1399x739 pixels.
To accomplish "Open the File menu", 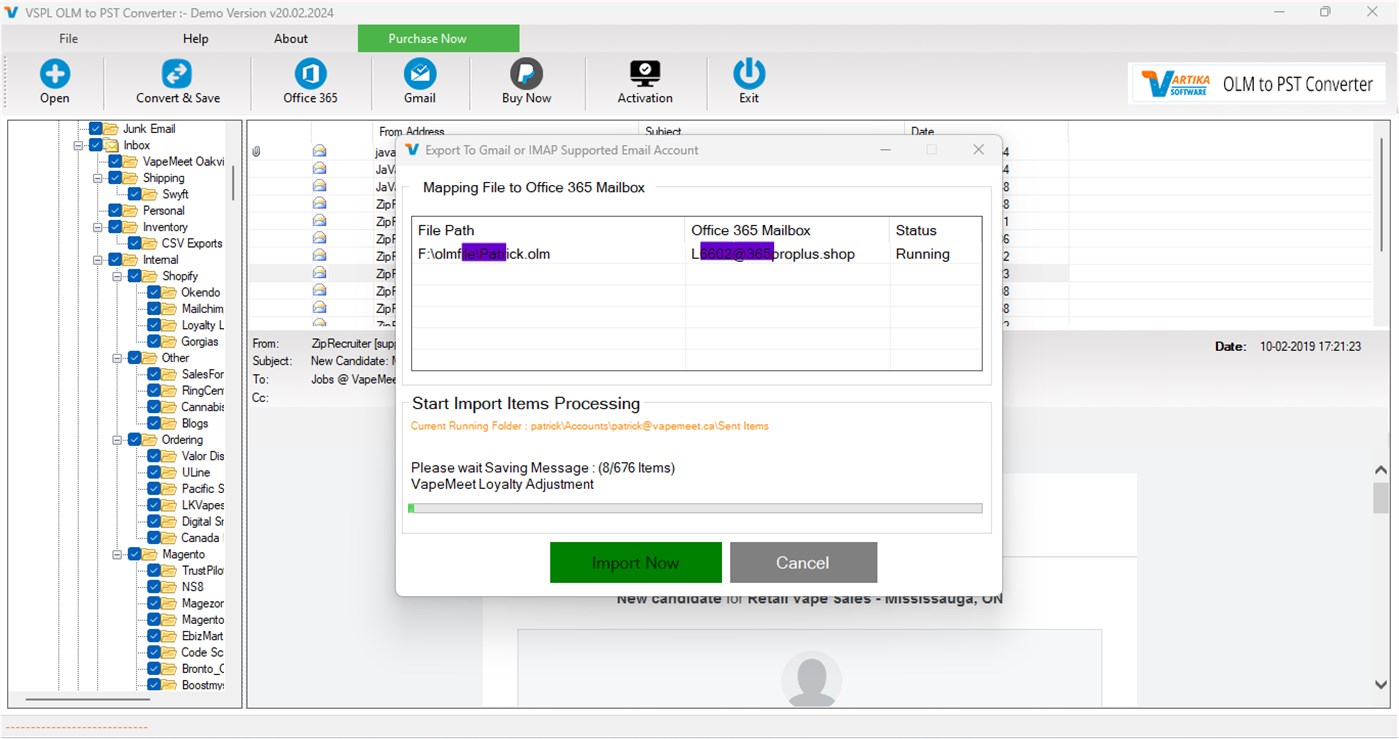I will point(67,38).
